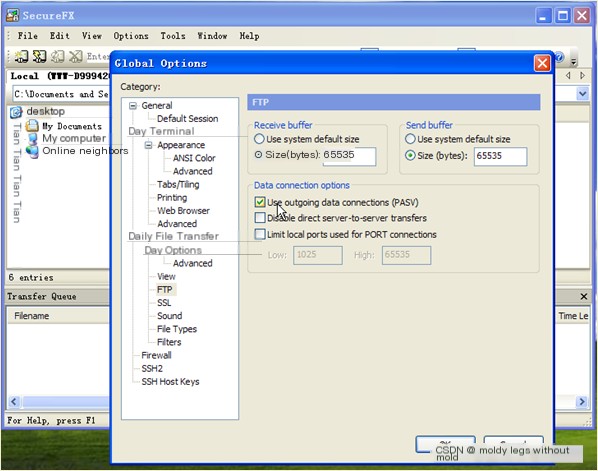
Task: Collapse the Appearance category node
Action: [148, 145]
